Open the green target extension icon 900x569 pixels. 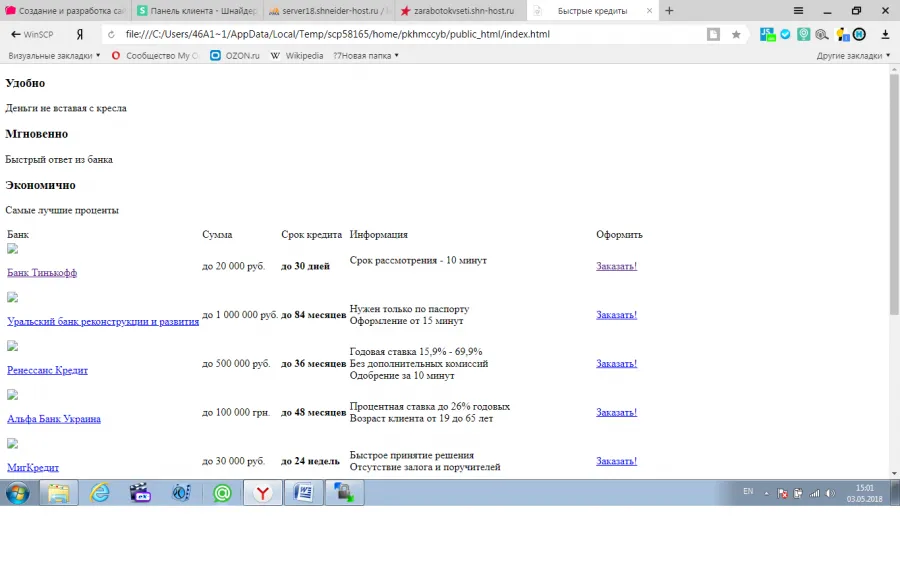pos(804,34)
